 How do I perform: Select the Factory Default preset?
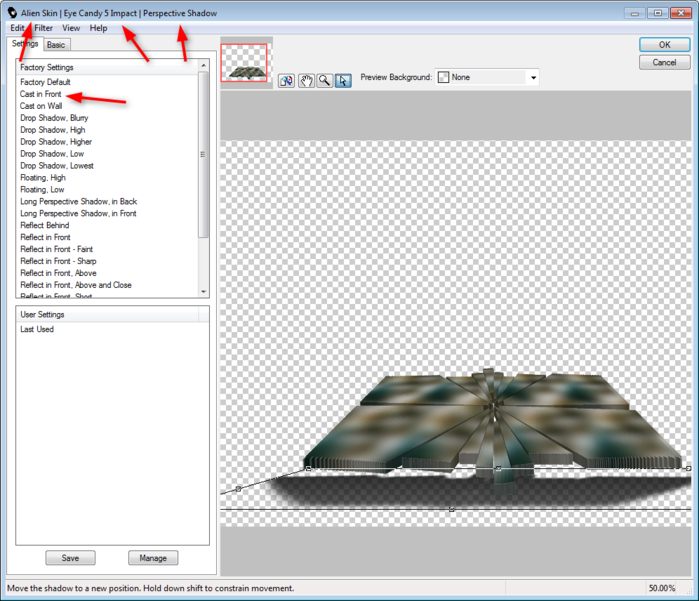(x=45, y=82)
